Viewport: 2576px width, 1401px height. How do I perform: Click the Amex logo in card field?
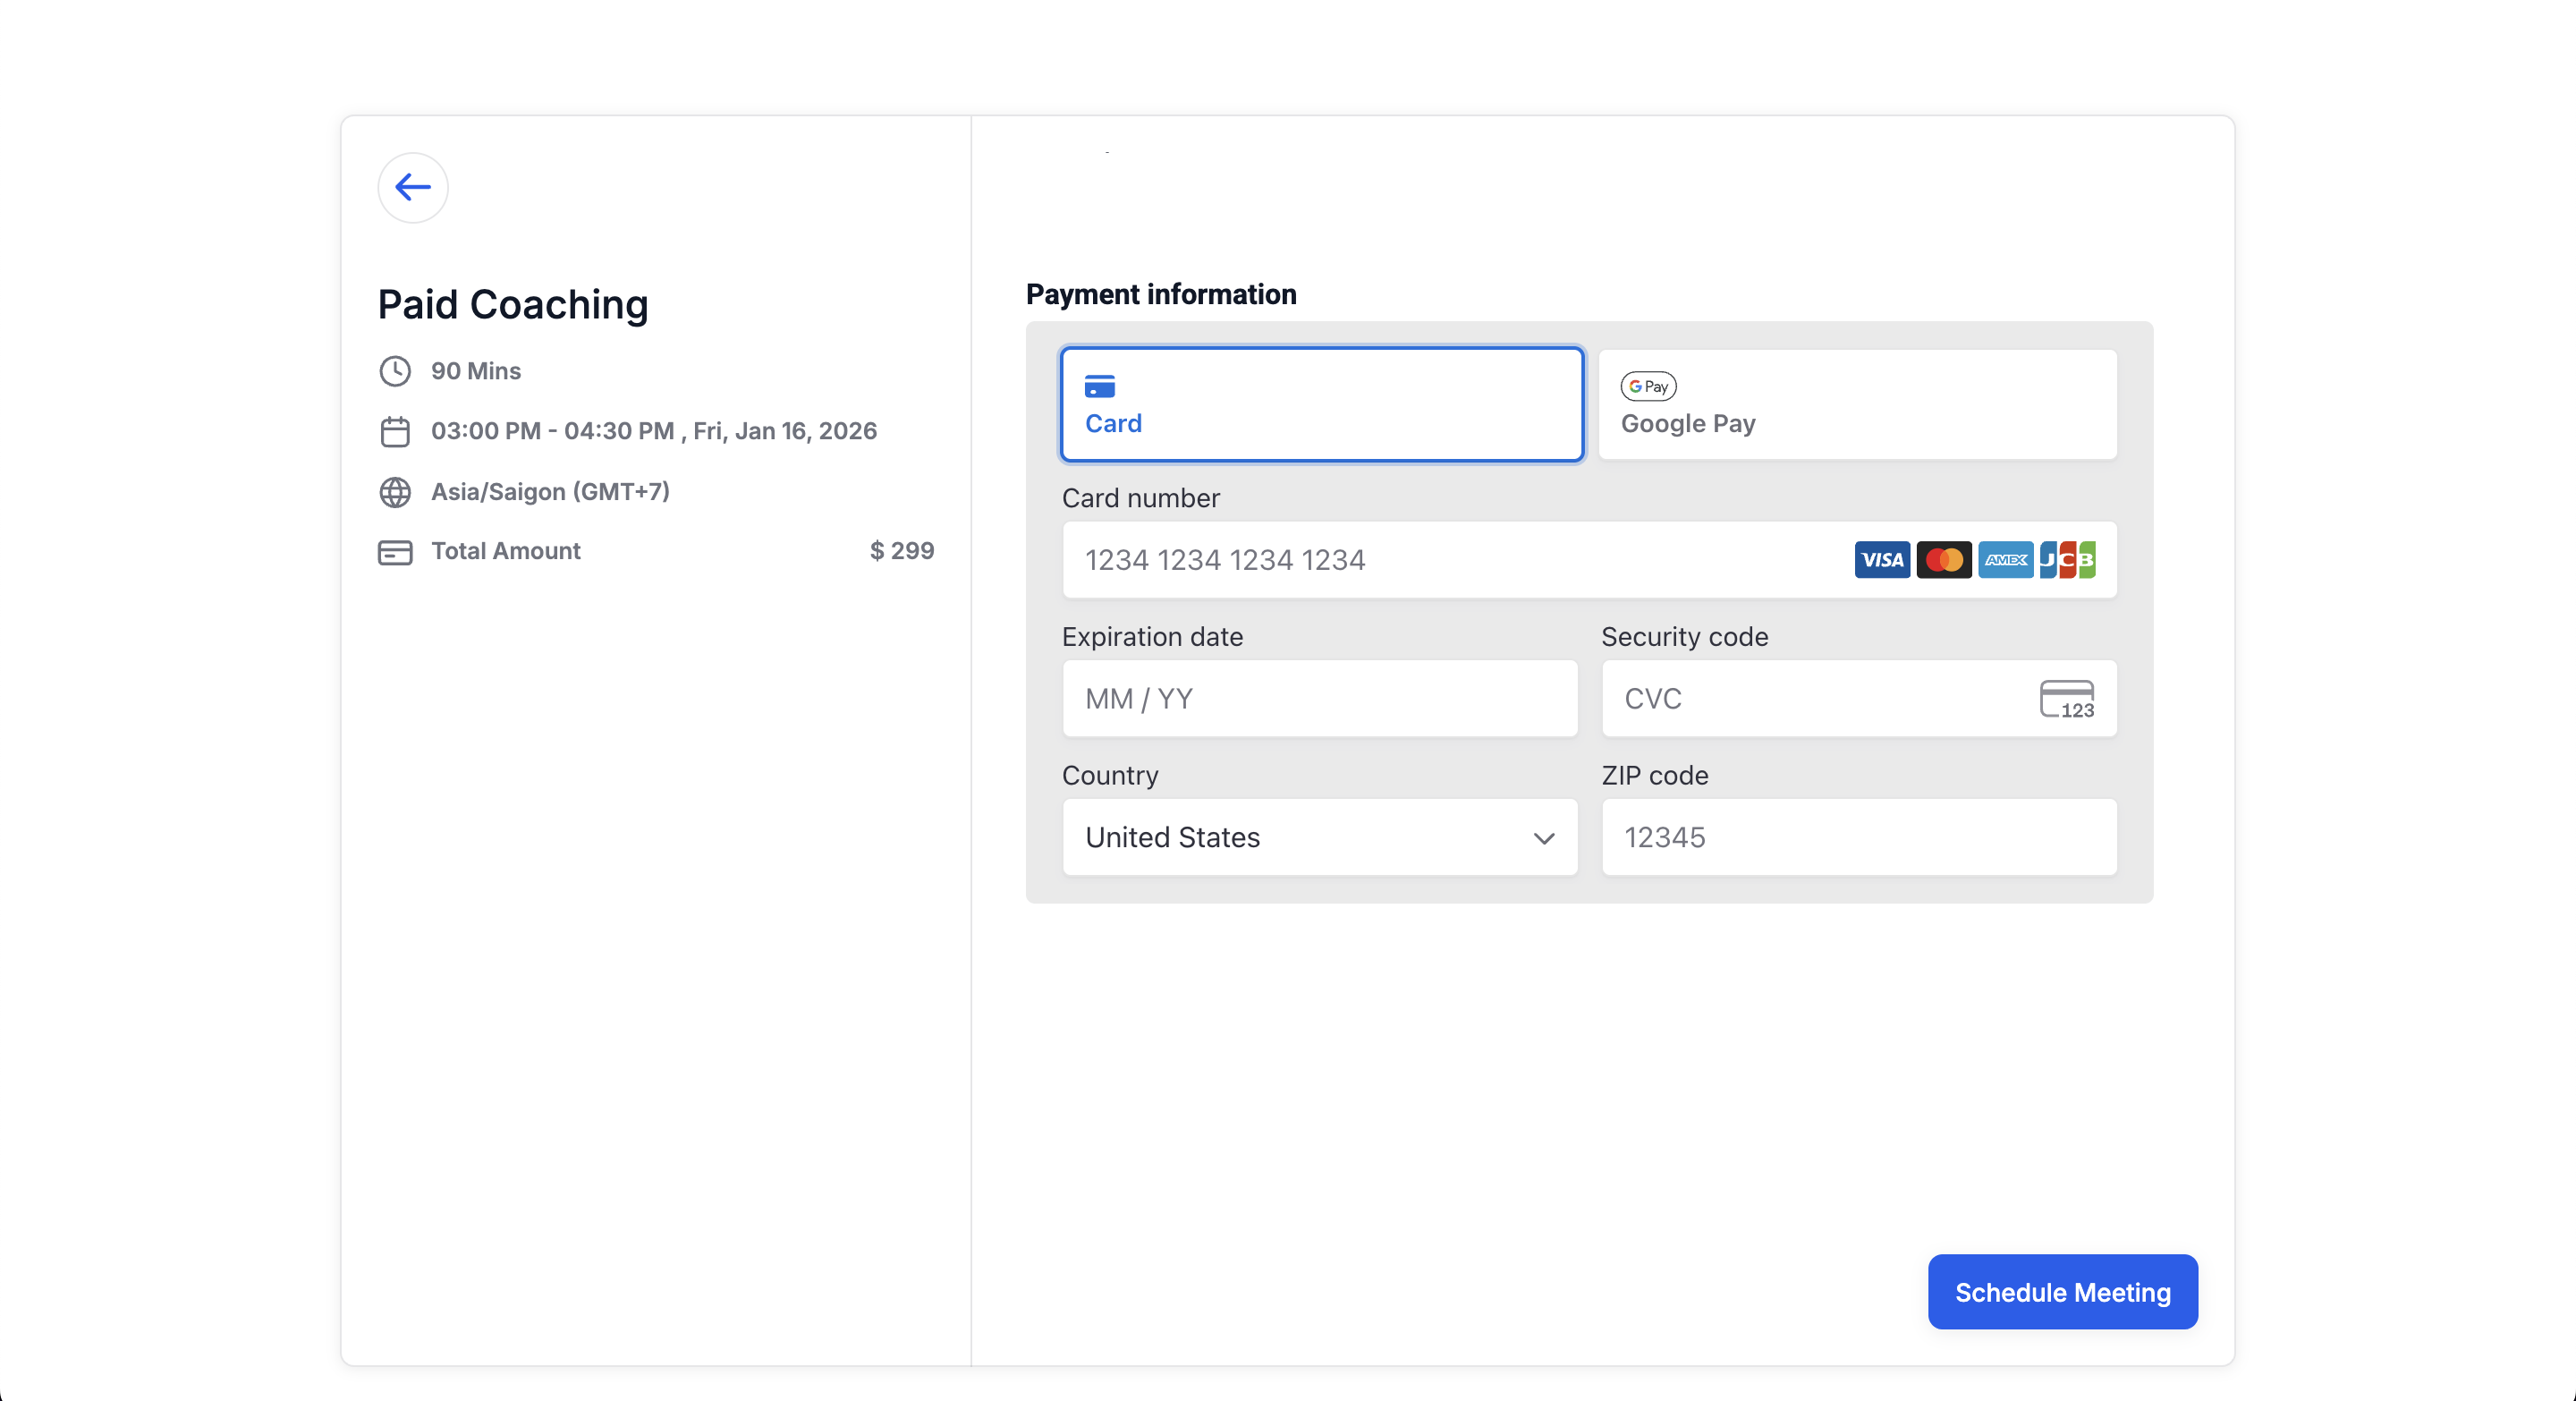2005,560
